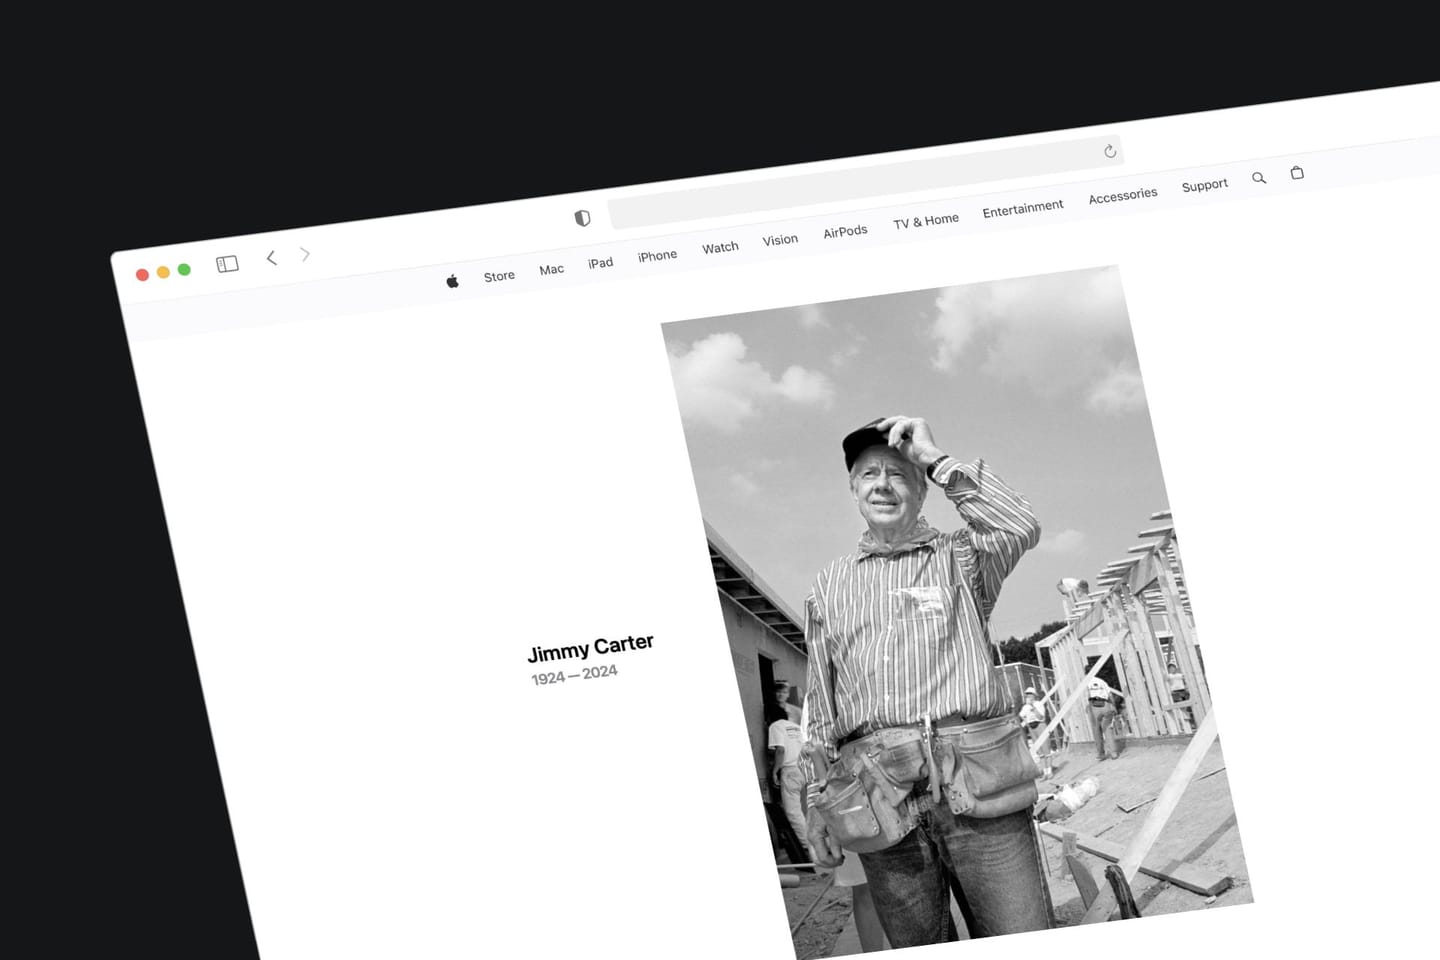Open the TV & Home menu item
1440x960 pixels.
pyautogui.click(x=926, y=221)
